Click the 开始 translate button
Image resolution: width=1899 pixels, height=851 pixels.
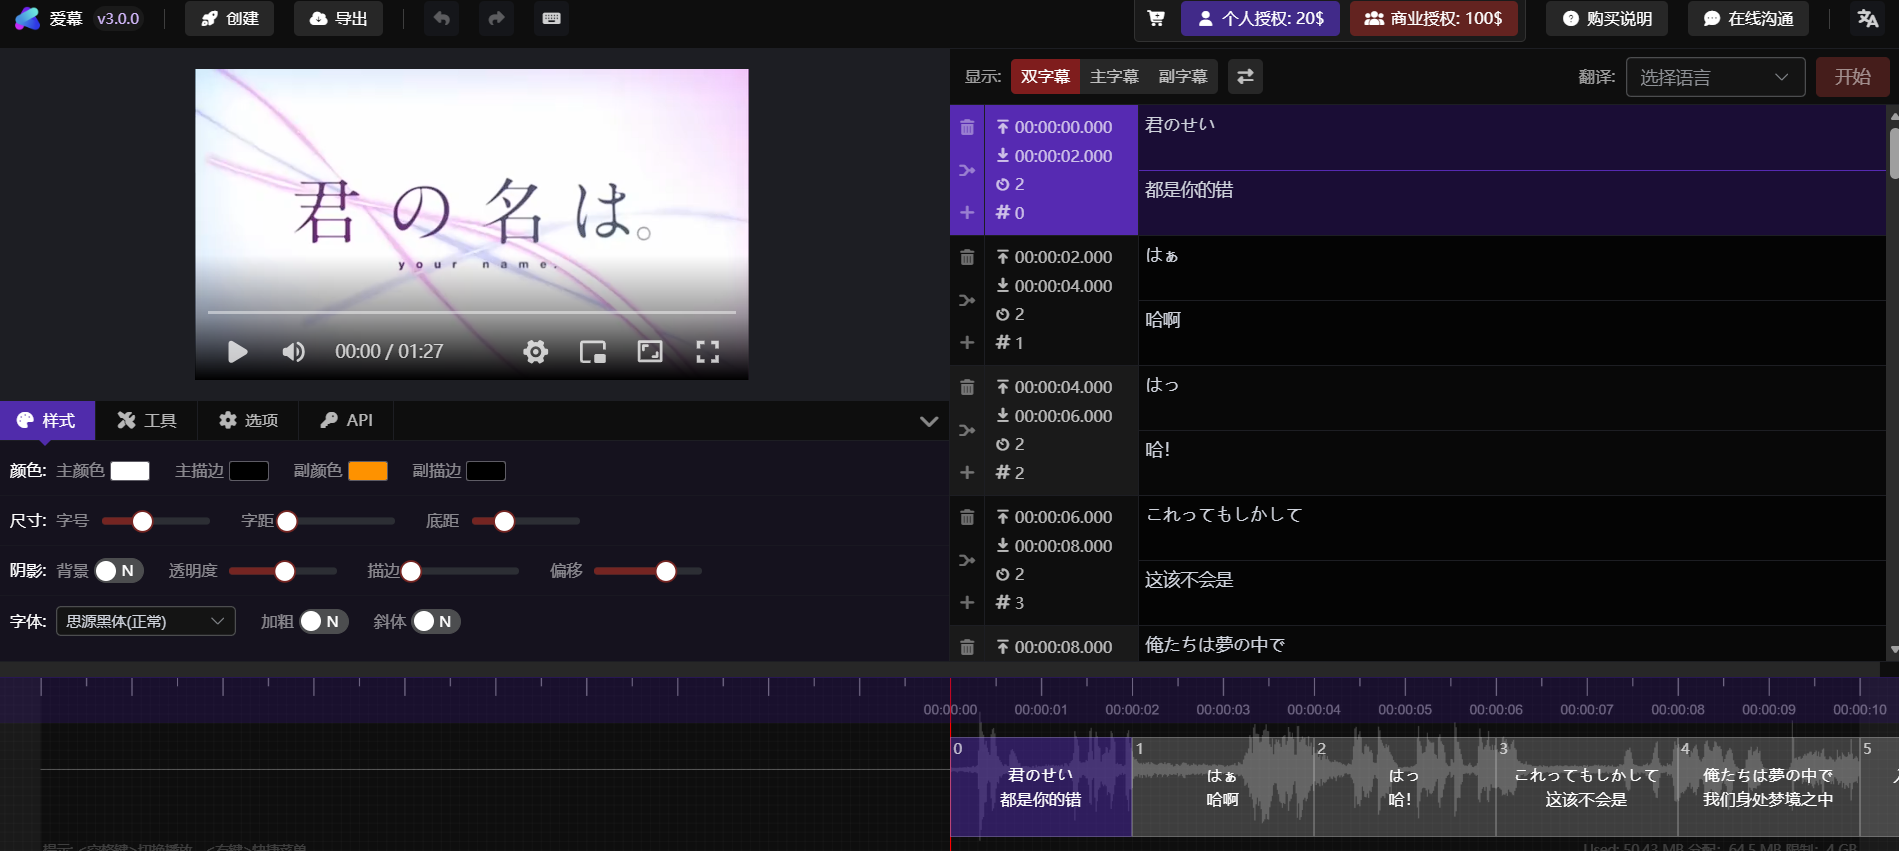point(1852,77)
